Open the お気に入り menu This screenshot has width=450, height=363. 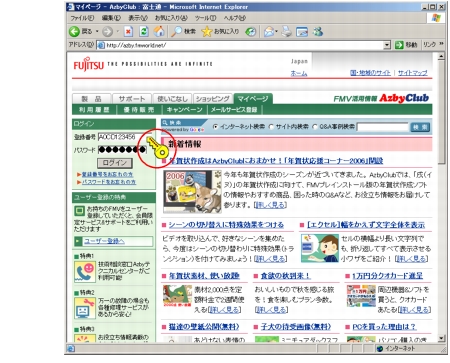tap(171, 18)
